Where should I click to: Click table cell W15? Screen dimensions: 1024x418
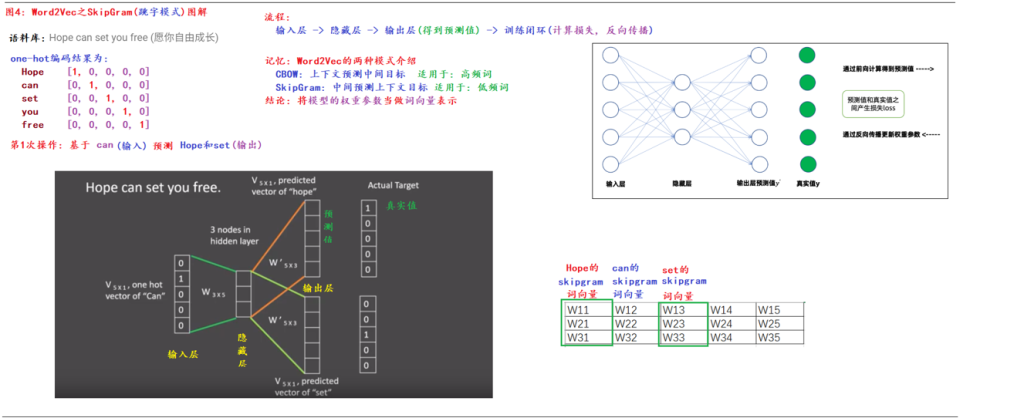780,310
